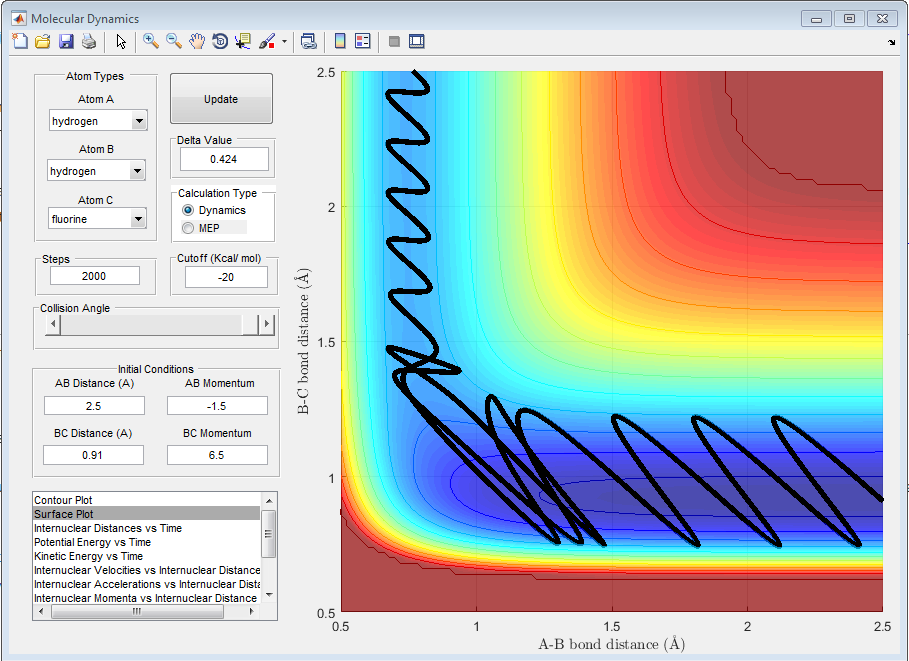Click the Show Plot Tools and dock icon
Image resolution: width=909 pixels, height=661 pixels.
pyautogui.click(x=417, y=41)
